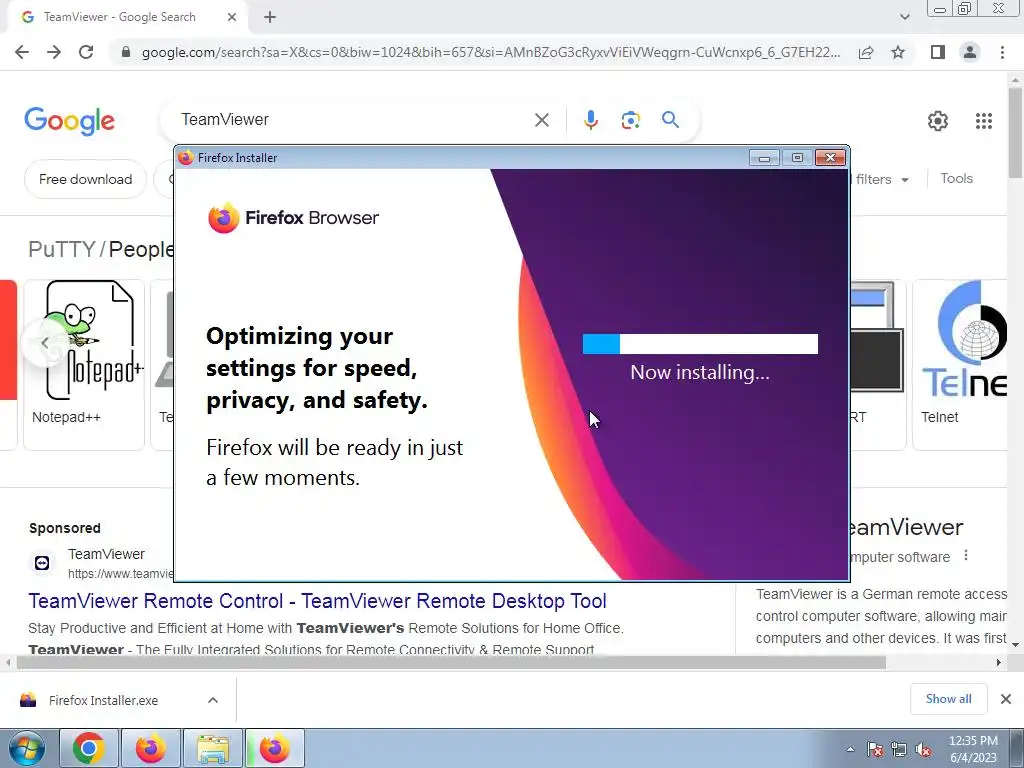The width and height of the screenshot is (1024, 768).
Task: Open a new Chrome tab
Action: pyautogui.click(x=270, y=18)
